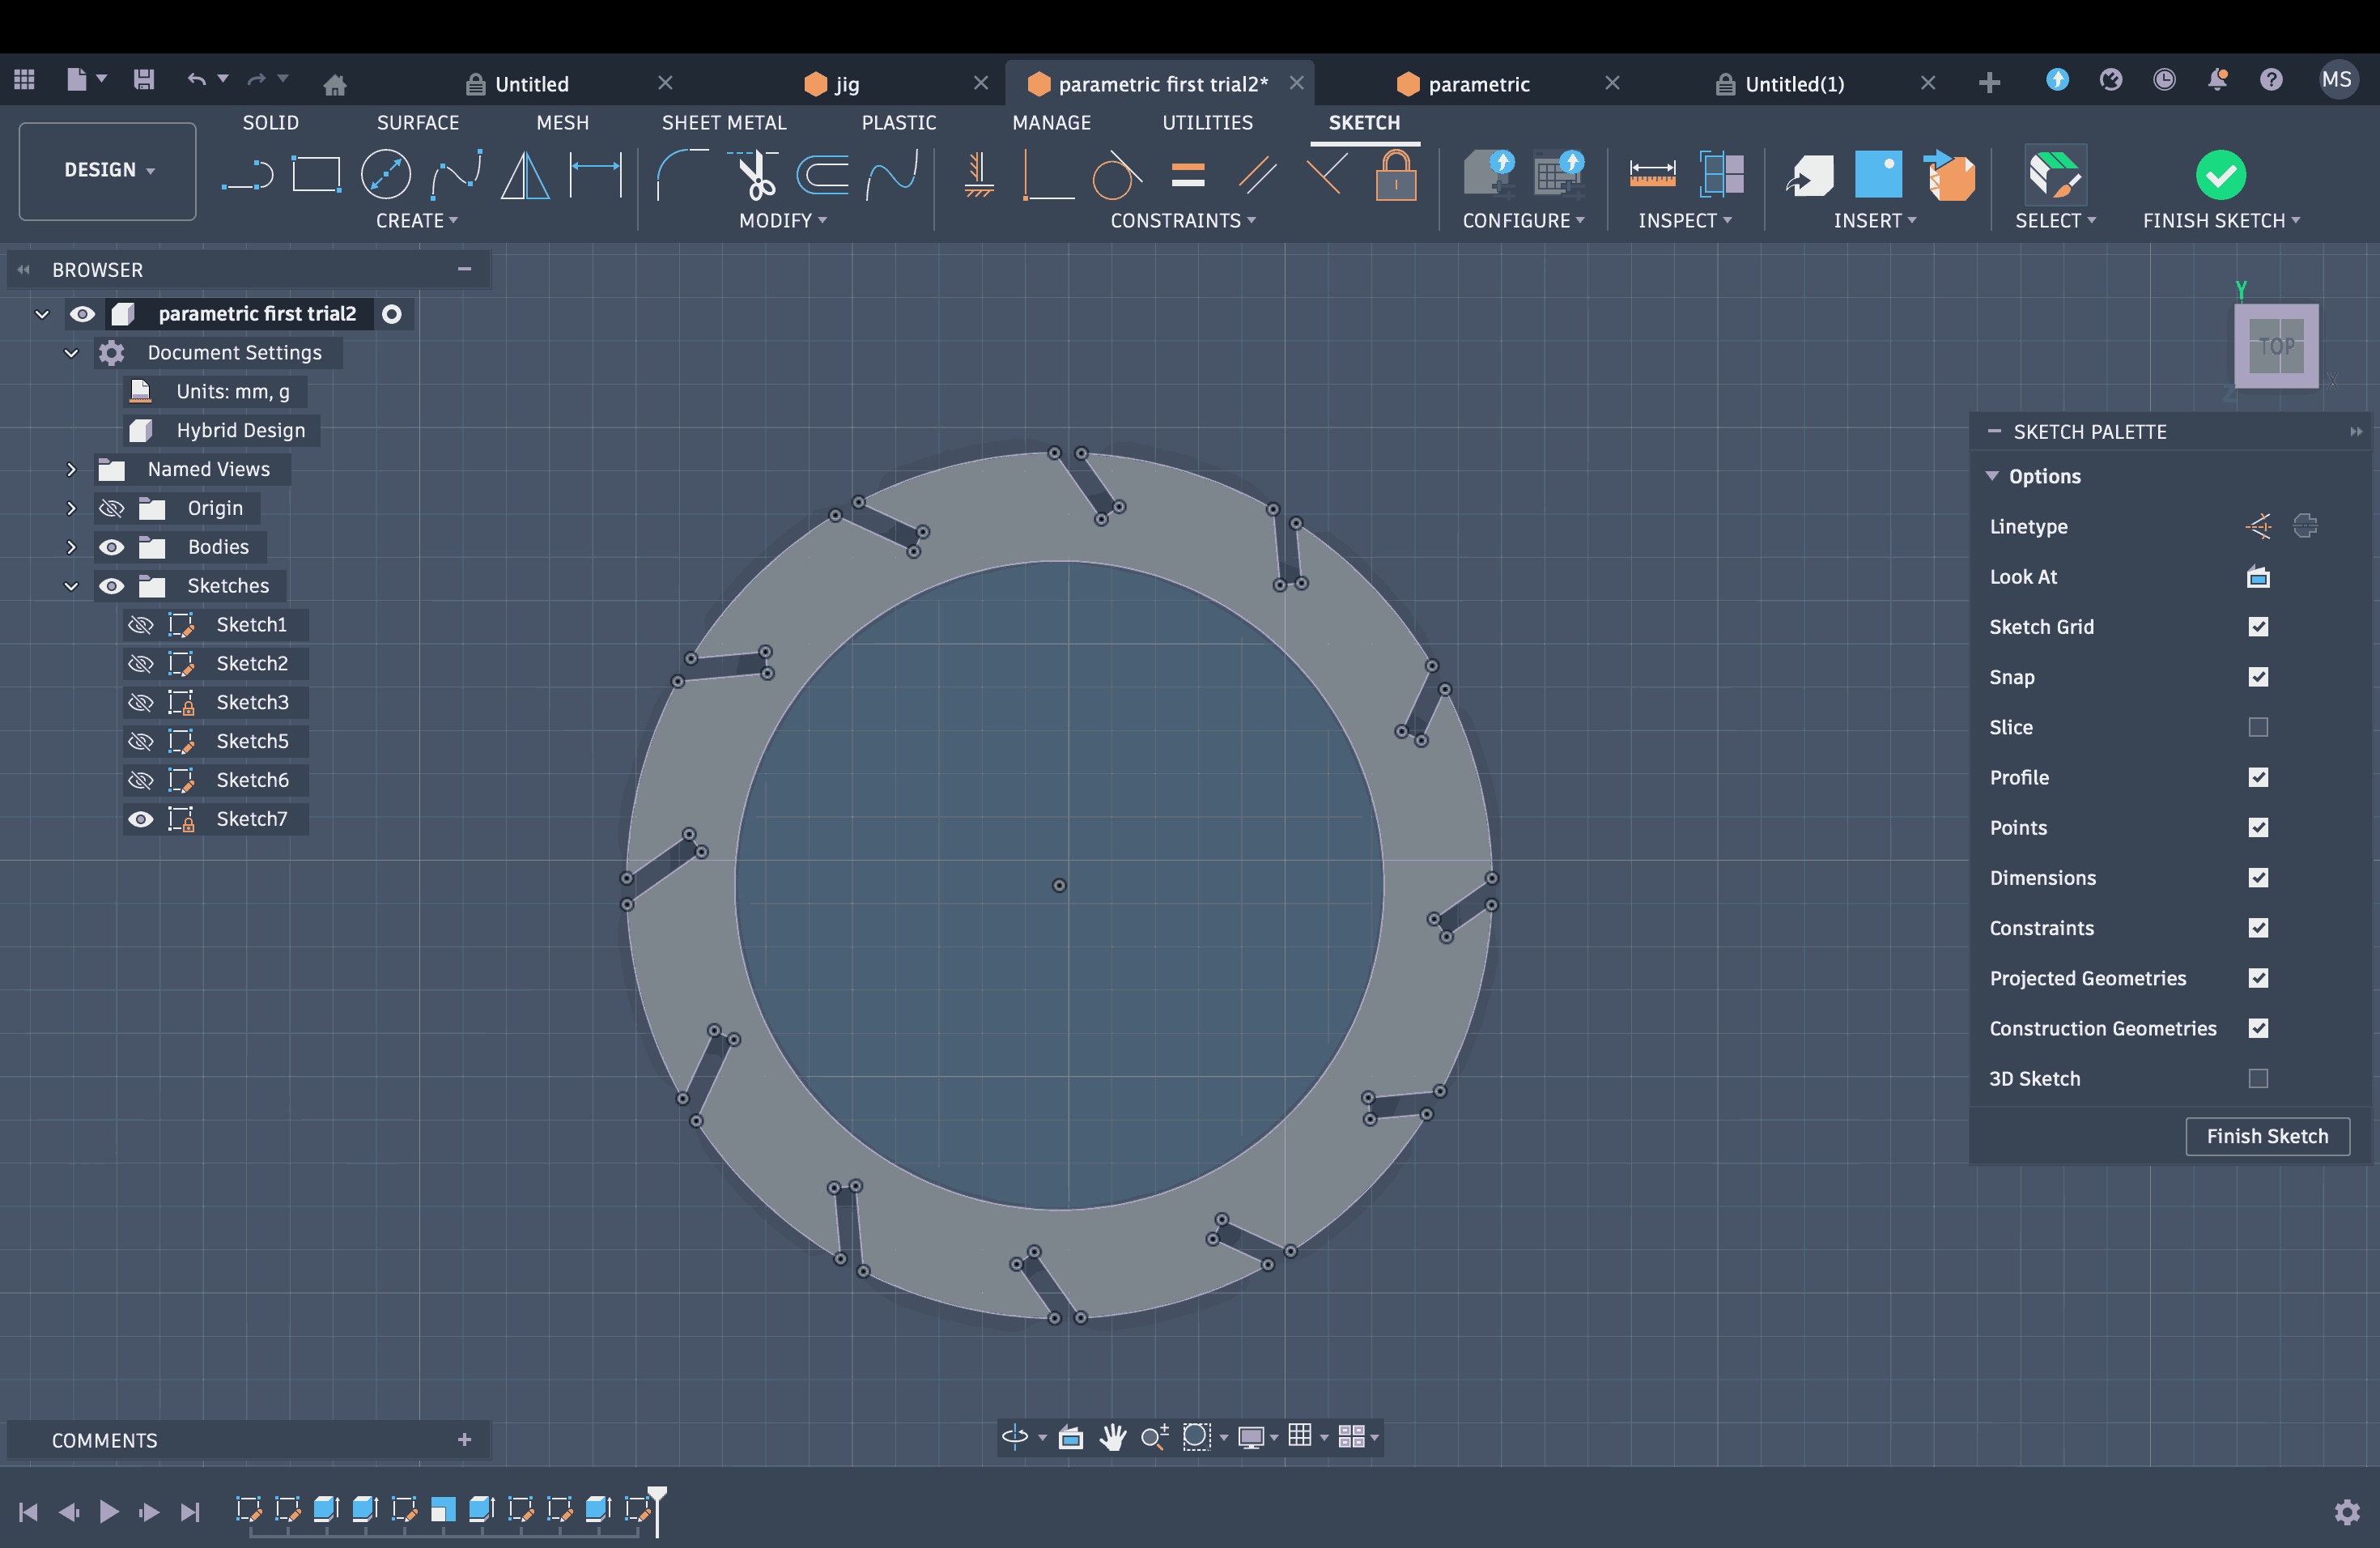Click the TOP face of view cube
This screenshot has height=1548, width=2380.
2276,346
